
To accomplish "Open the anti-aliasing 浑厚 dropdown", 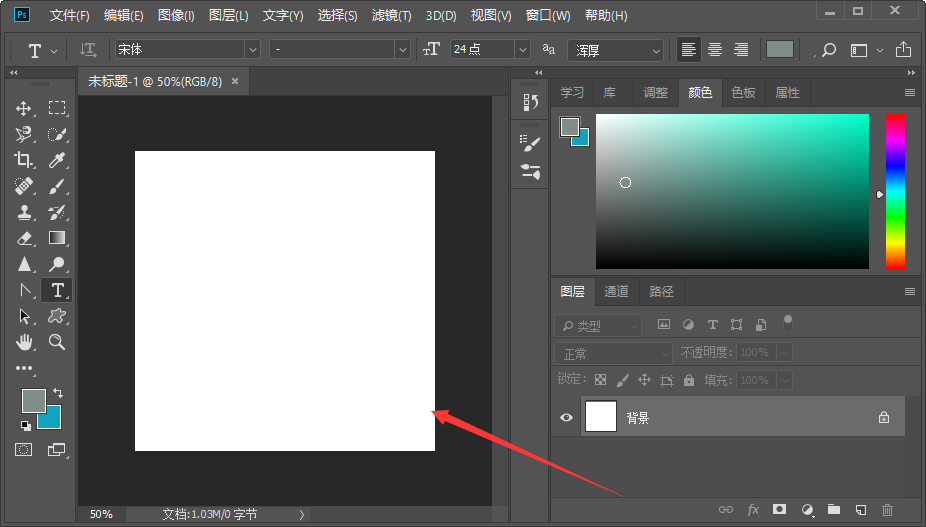I will coord(615,51).
